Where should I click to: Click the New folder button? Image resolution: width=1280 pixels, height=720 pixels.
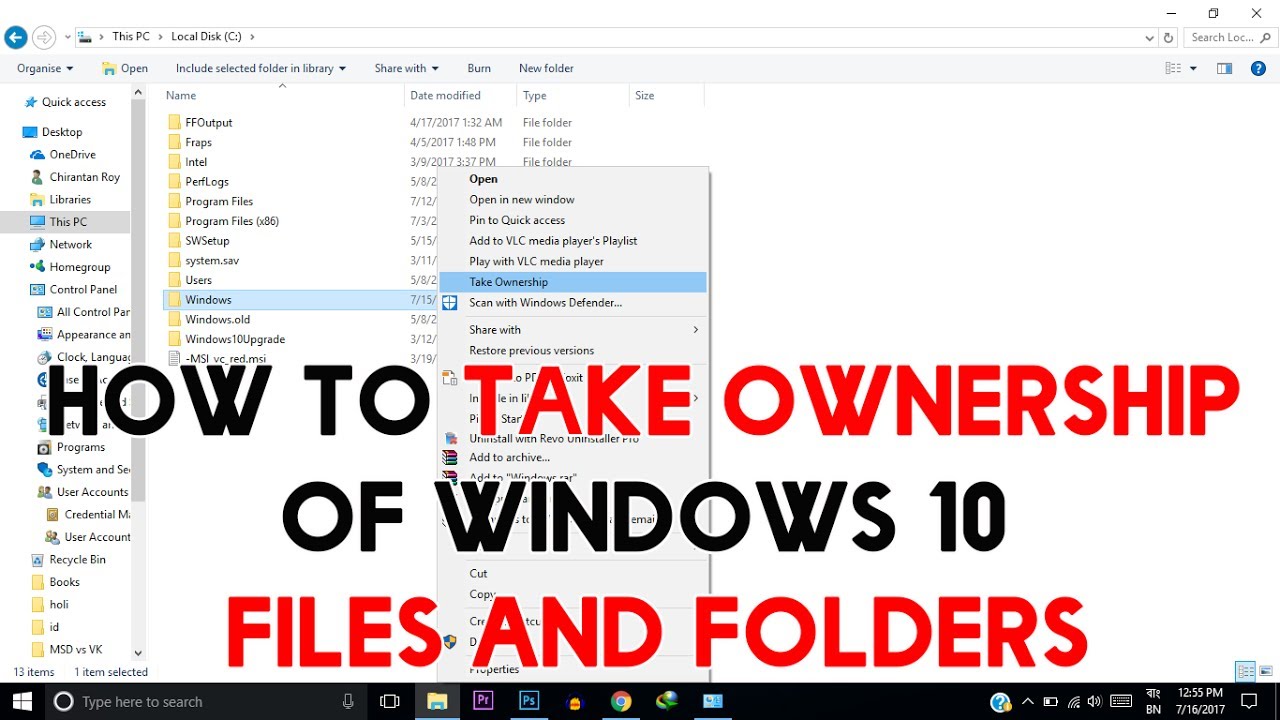click(546, 68)
